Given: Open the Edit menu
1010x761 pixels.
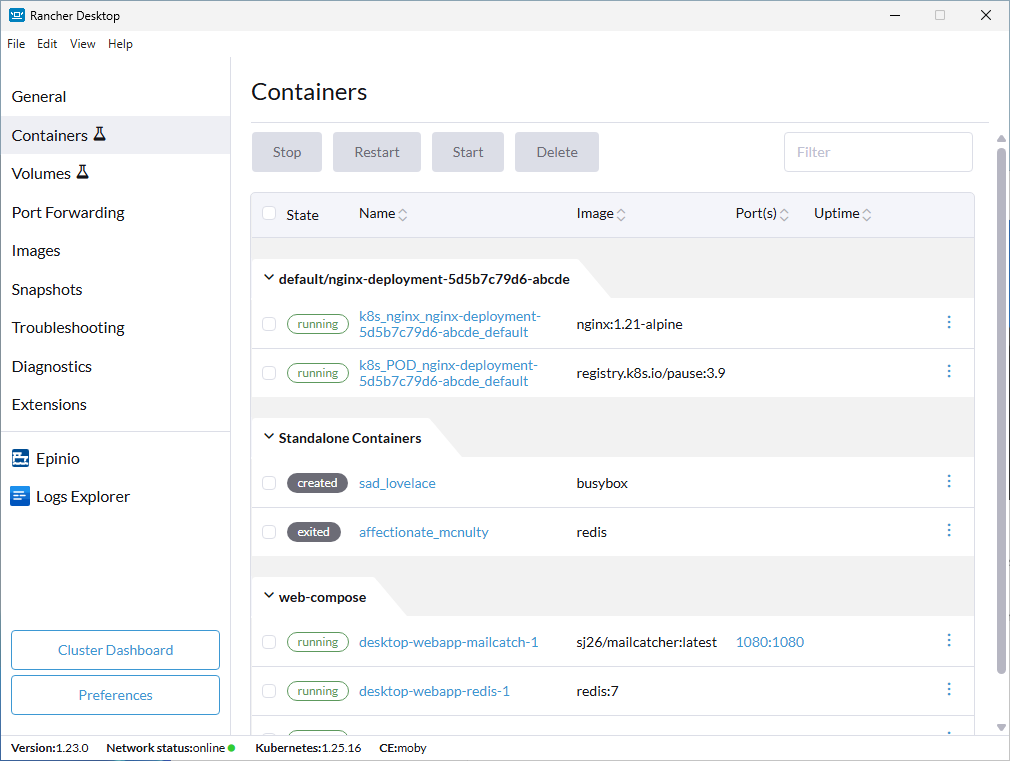Looking at the screenshot, I should coord(47,44).
